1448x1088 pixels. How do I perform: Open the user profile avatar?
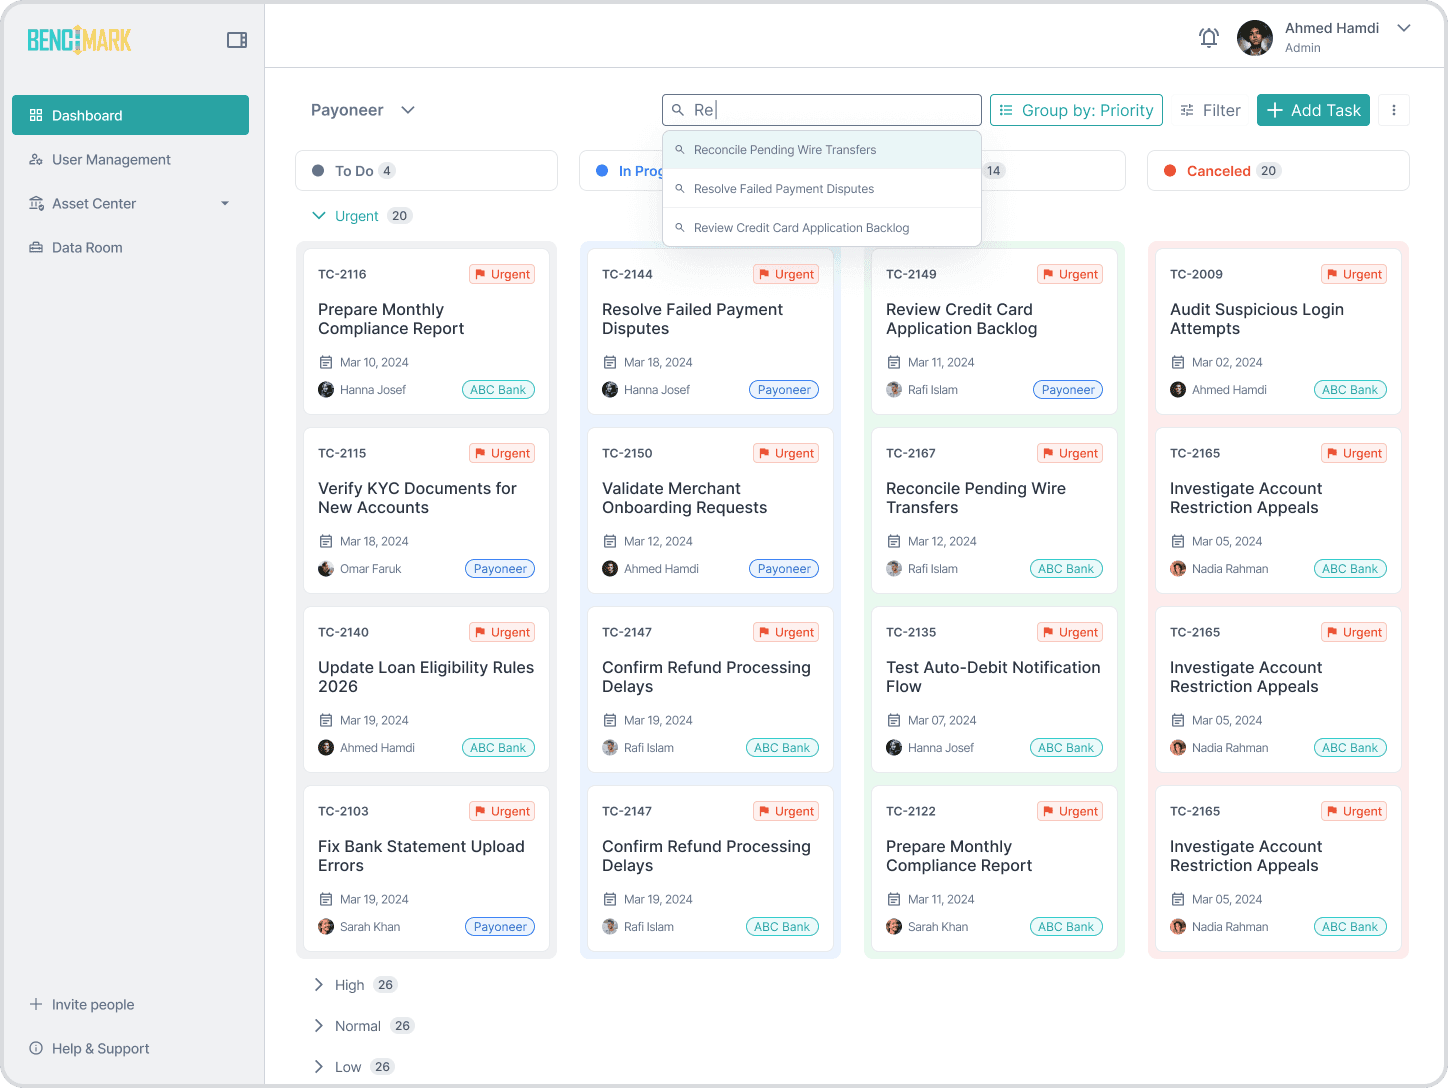(1255, 38)
